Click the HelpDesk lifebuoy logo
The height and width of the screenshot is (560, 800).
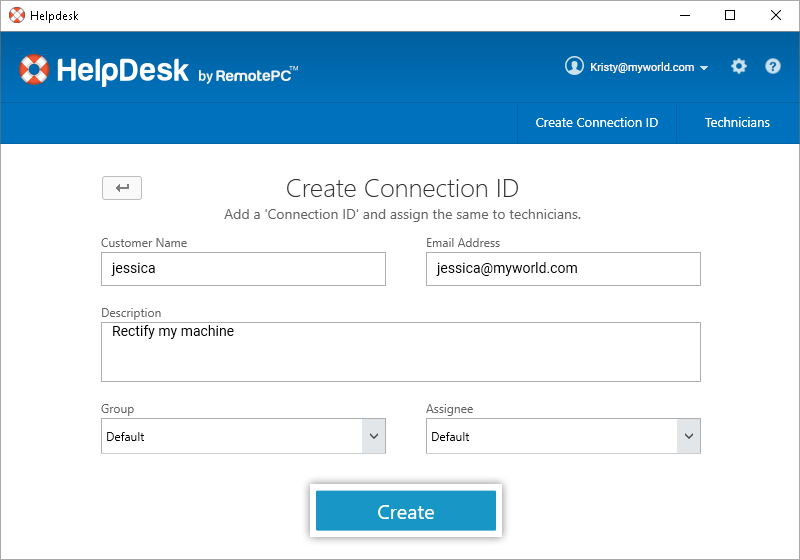point(34,69)
